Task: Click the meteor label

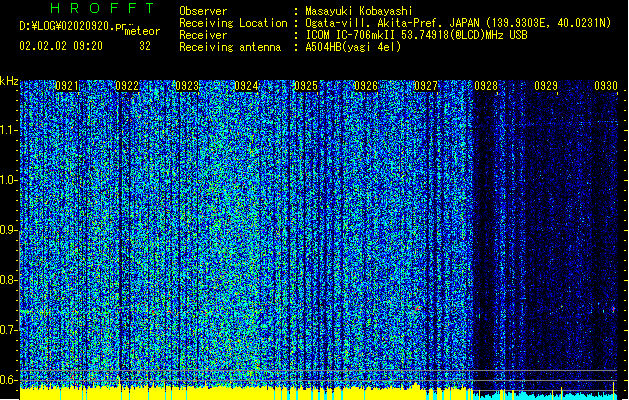Action: pyautogui.click(x=142, y=31)
